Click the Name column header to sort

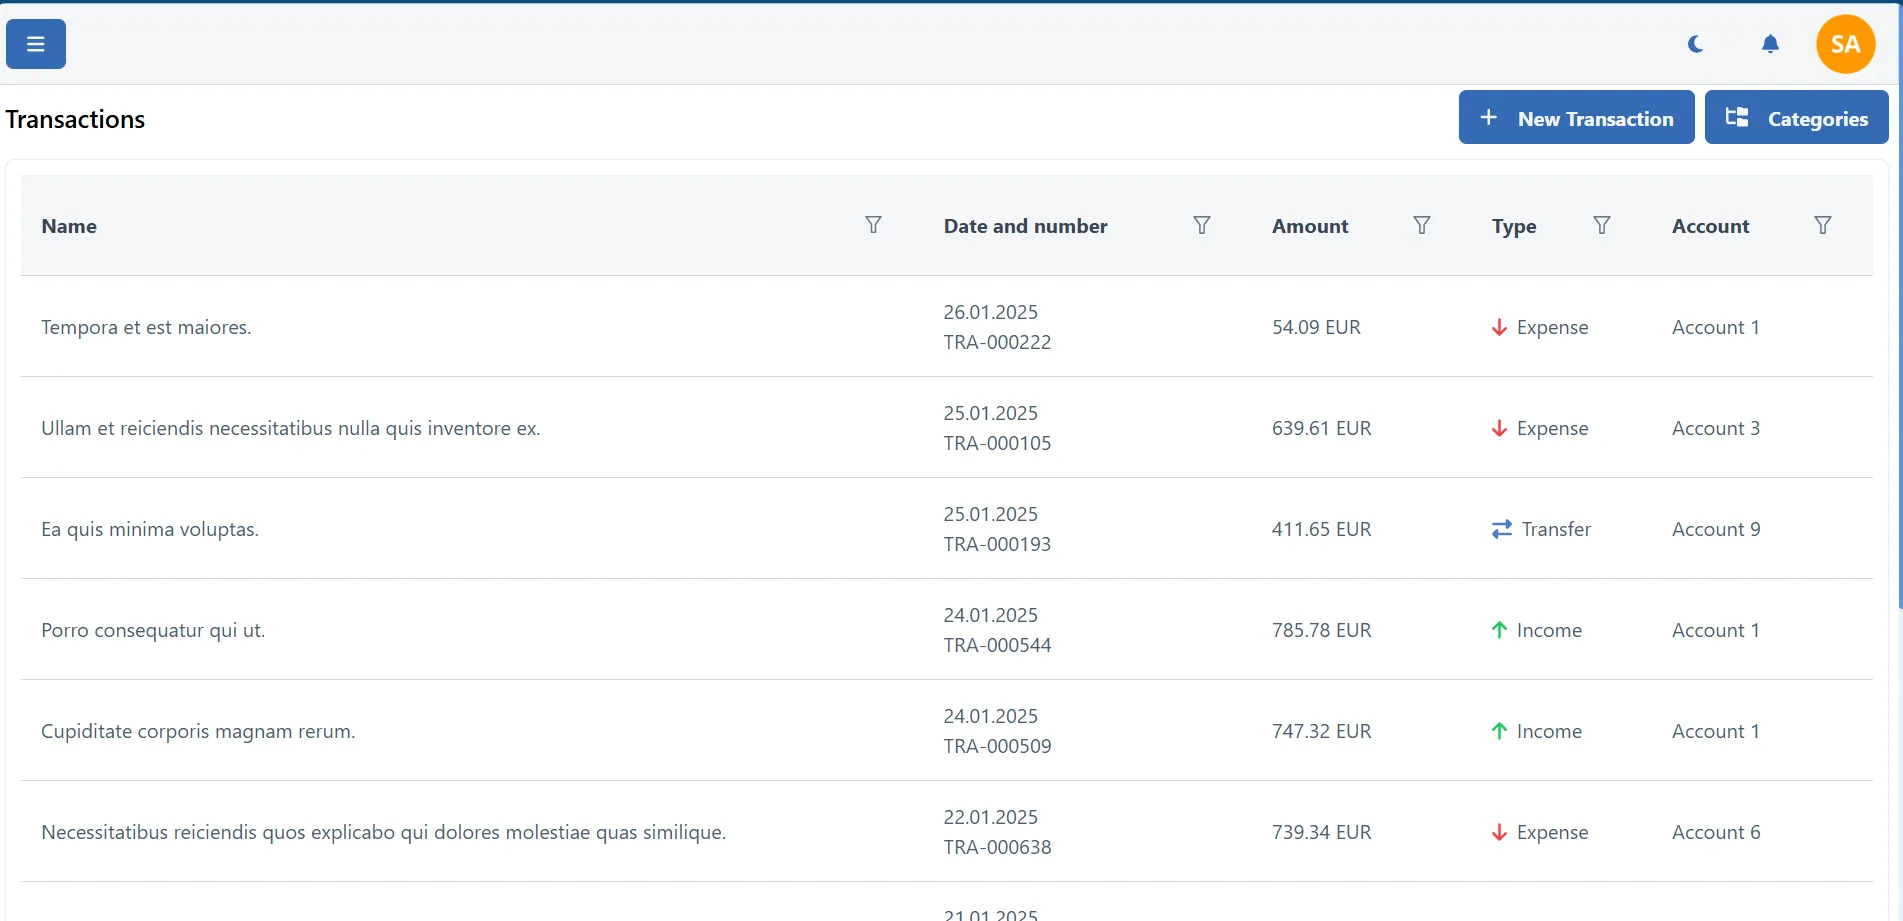[x=69, y=226]
